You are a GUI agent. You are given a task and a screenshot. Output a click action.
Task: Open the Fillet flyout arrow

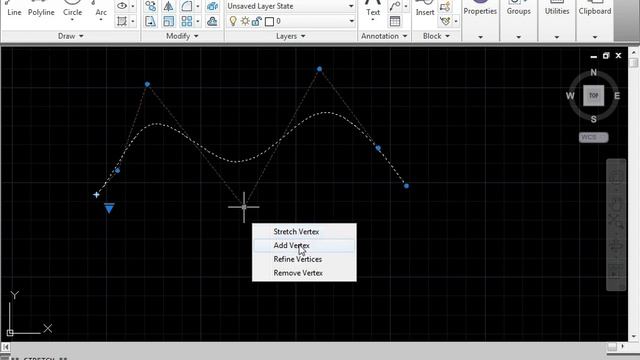click(x=198, y=6)
